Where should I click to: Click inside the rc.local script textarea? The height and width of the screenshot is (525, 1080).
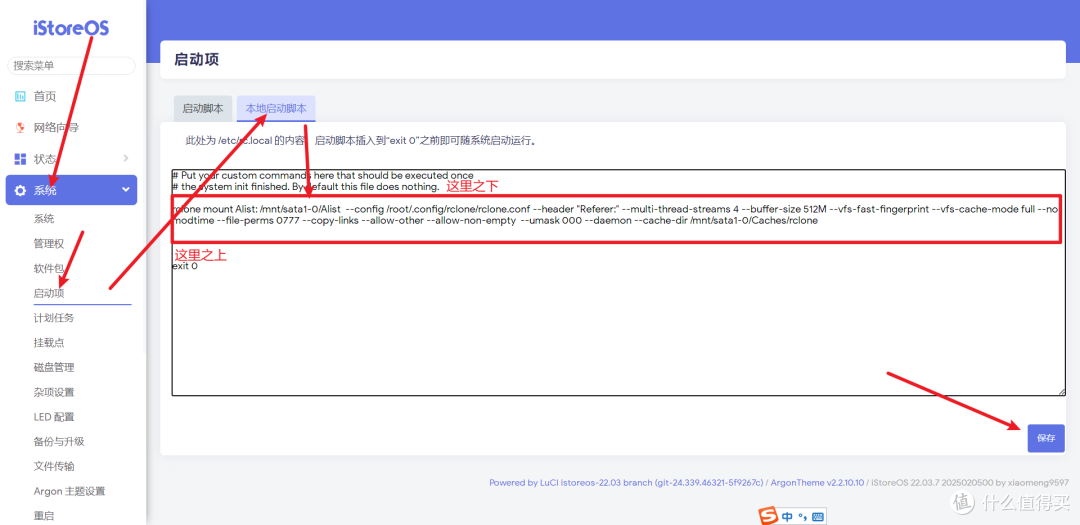point(619,282)
